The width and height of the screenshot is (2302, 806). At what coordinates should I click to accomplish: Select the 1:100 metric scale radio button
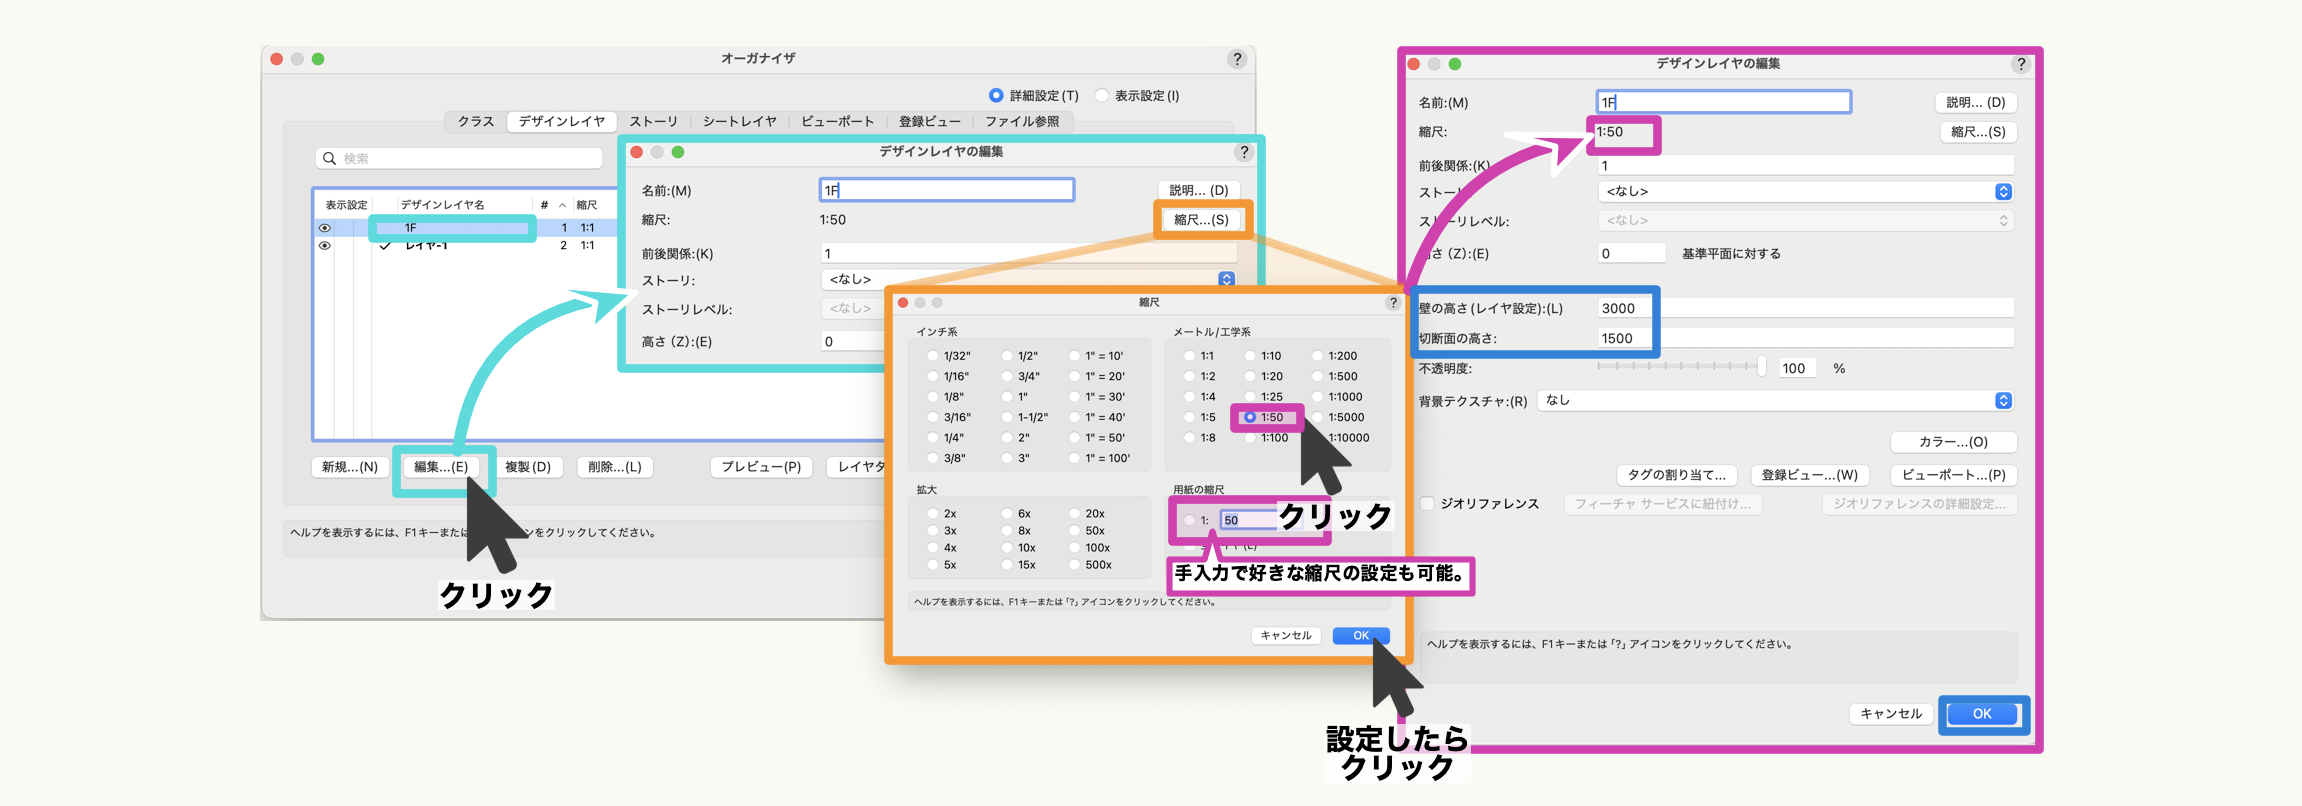1250,438
